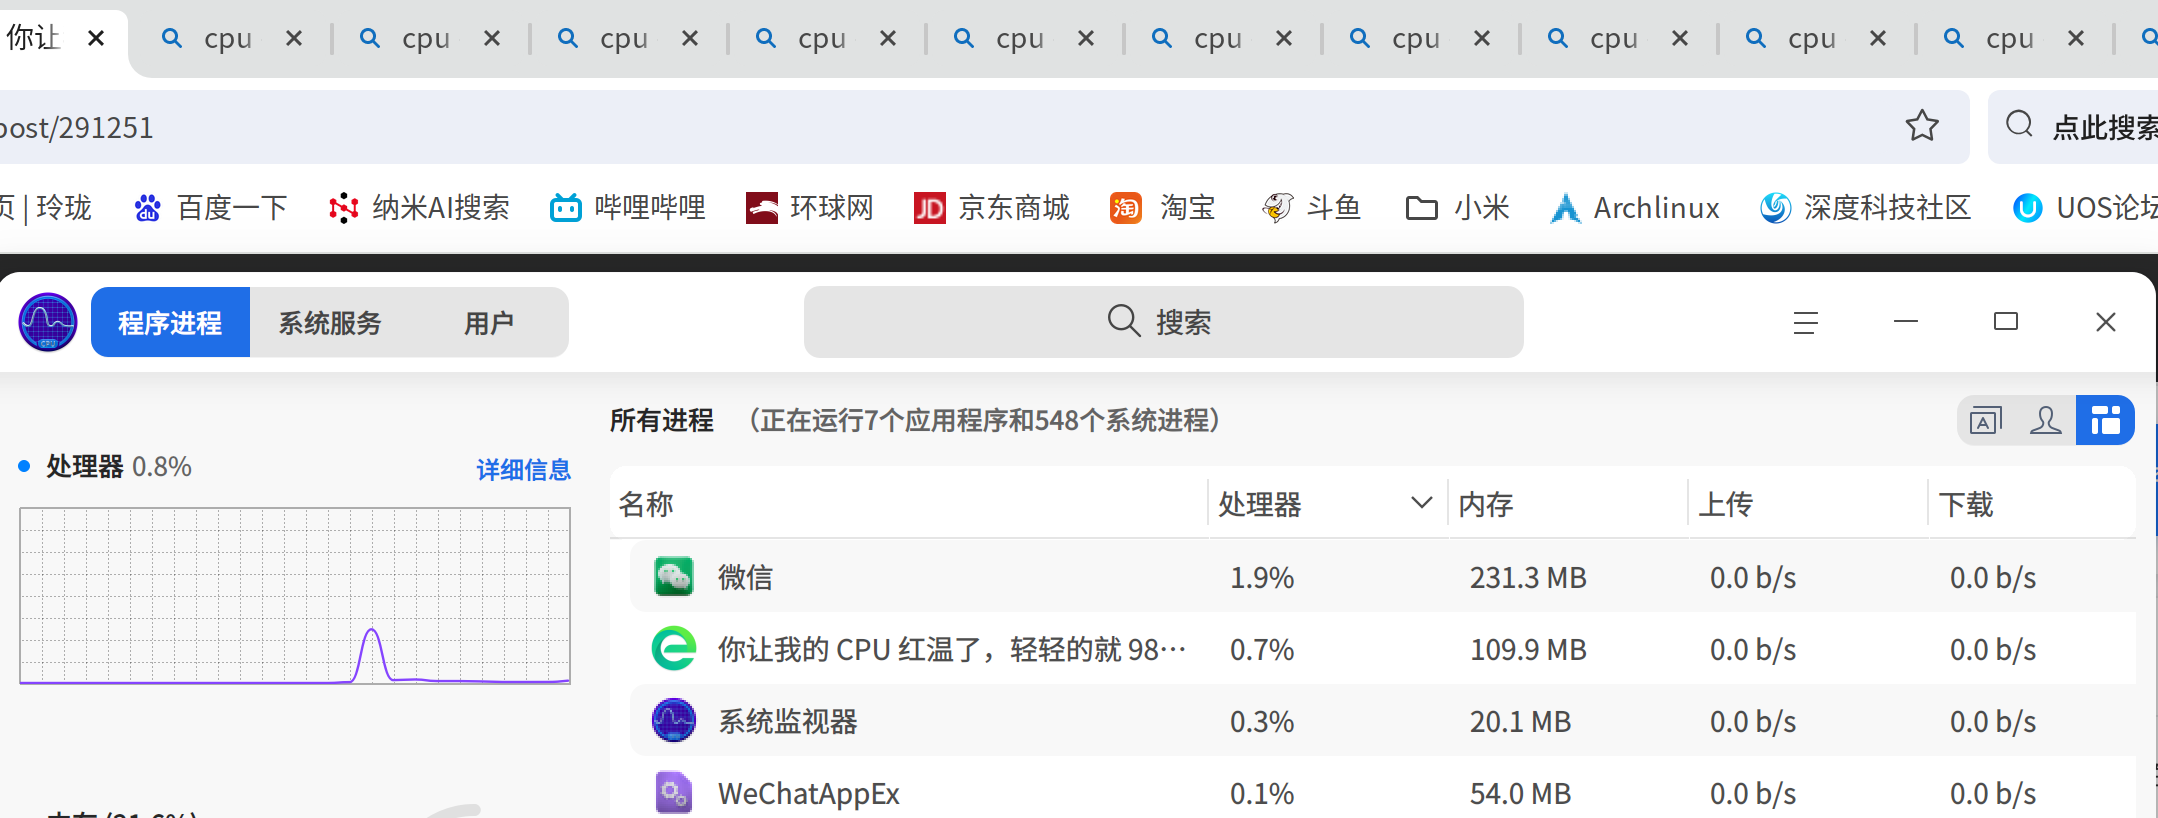Close the first browser tab 你让
The height and width of the screenshot is (818, 2158).
tap(96, 38)
